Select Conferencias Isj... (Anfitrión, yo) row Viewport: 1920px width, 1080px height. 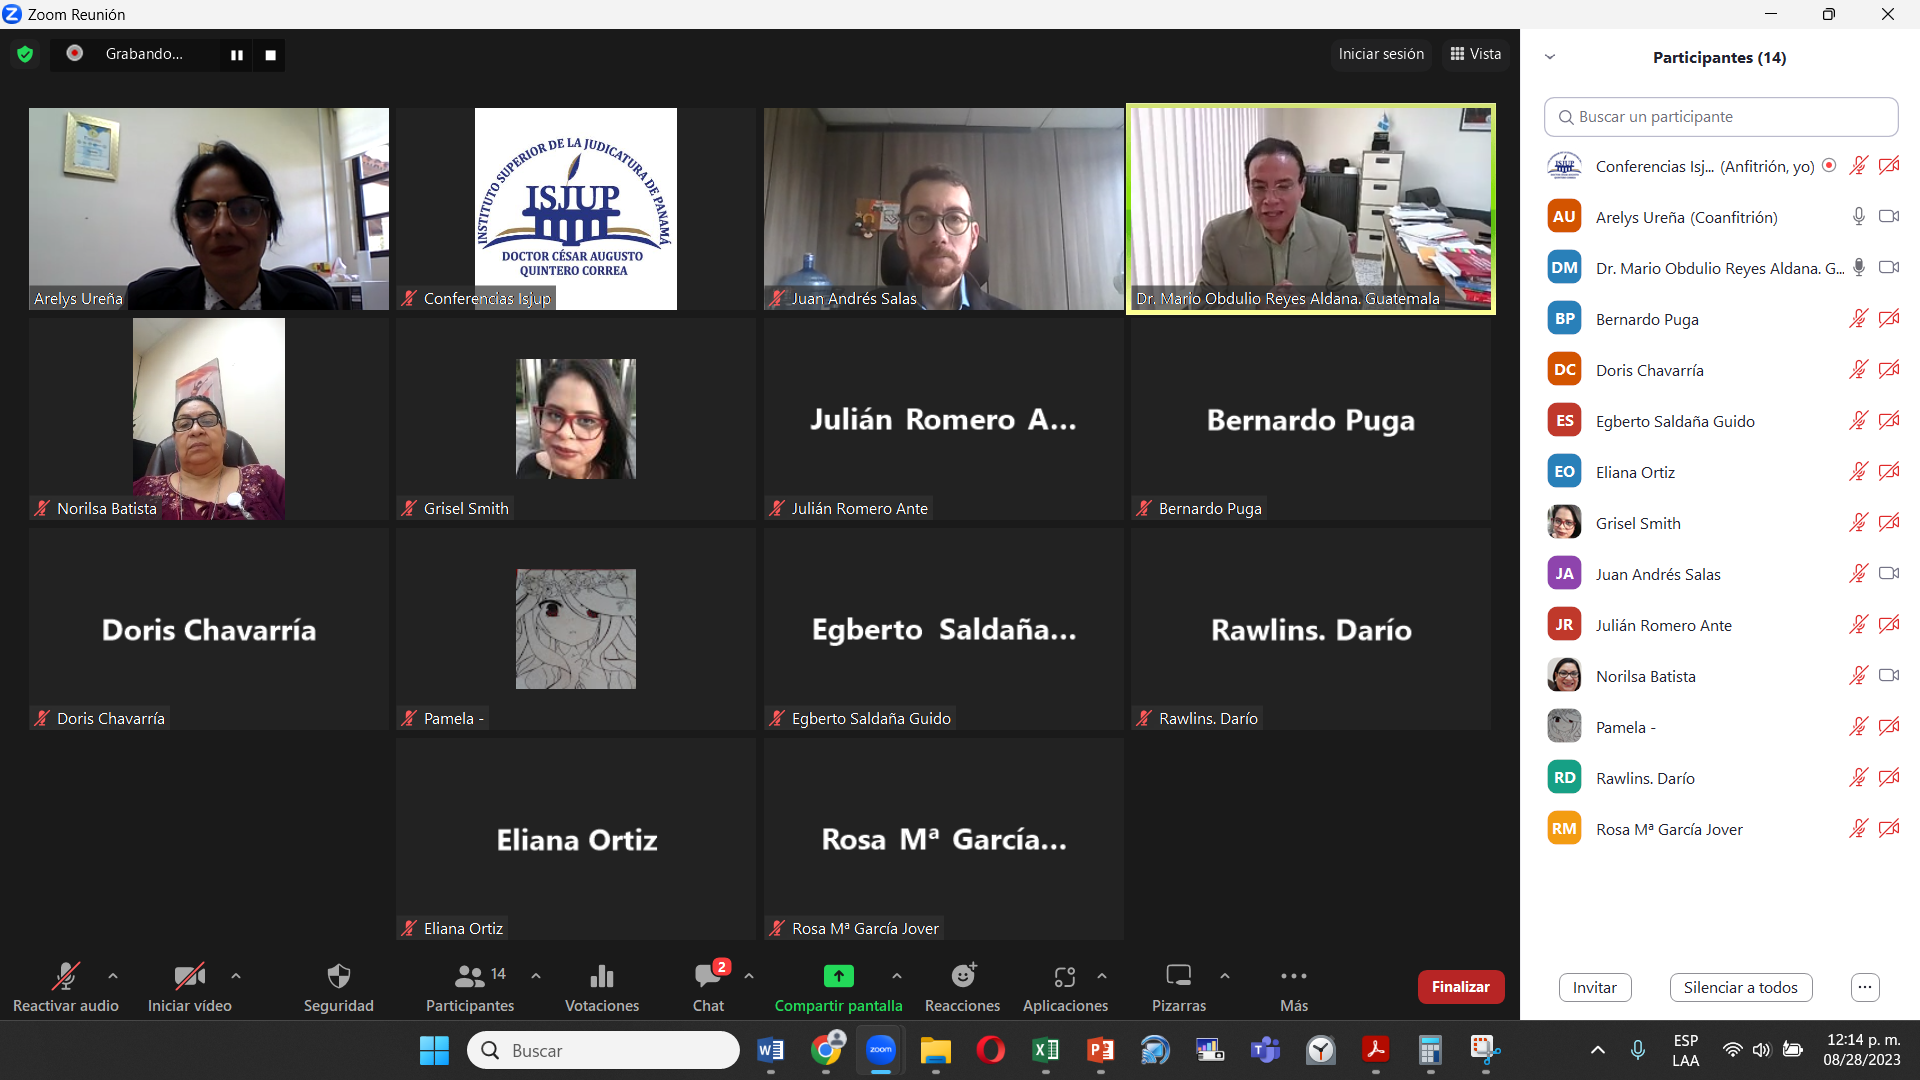coord(1721,166)
